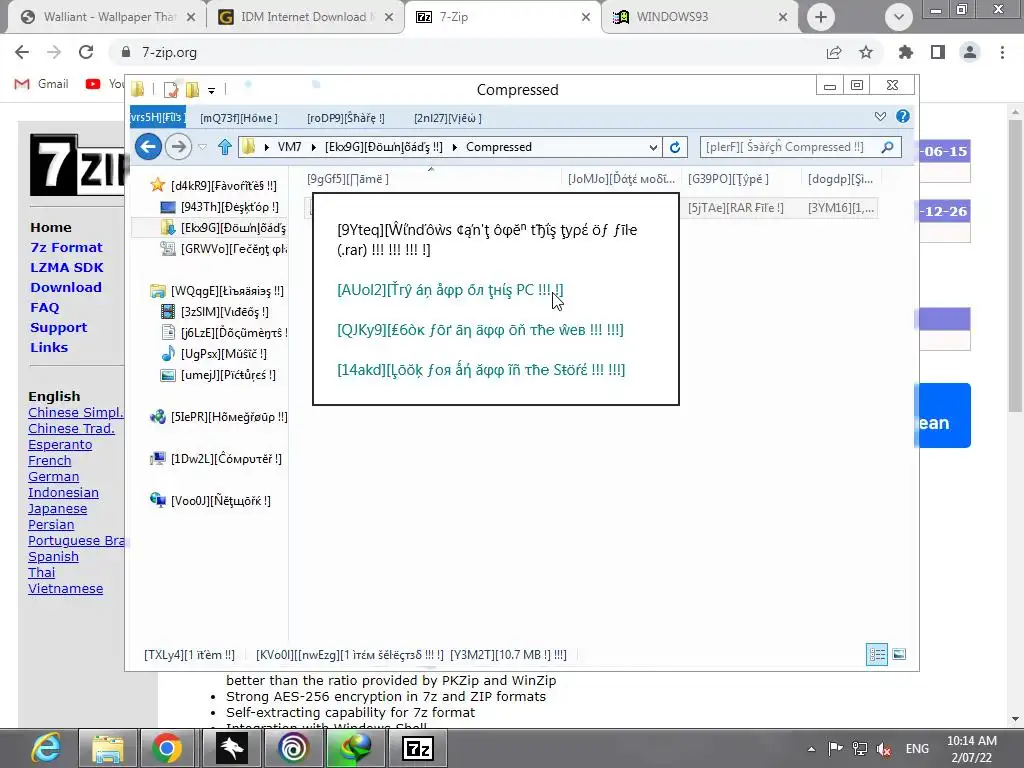1024x768 pixels.
Task: Open Download link on 7-Zip site
Action: coord(66,287)
